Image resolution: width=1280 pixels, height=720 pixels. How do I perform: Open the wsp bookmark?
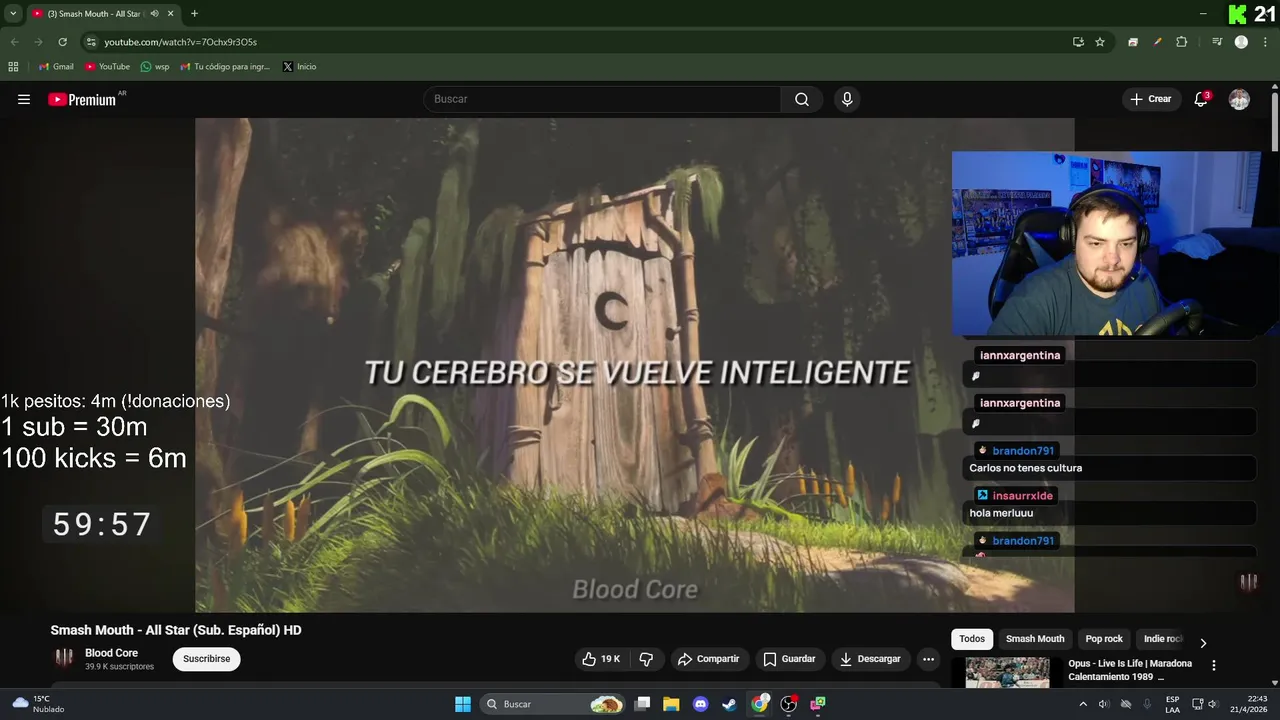click(155, 67)
